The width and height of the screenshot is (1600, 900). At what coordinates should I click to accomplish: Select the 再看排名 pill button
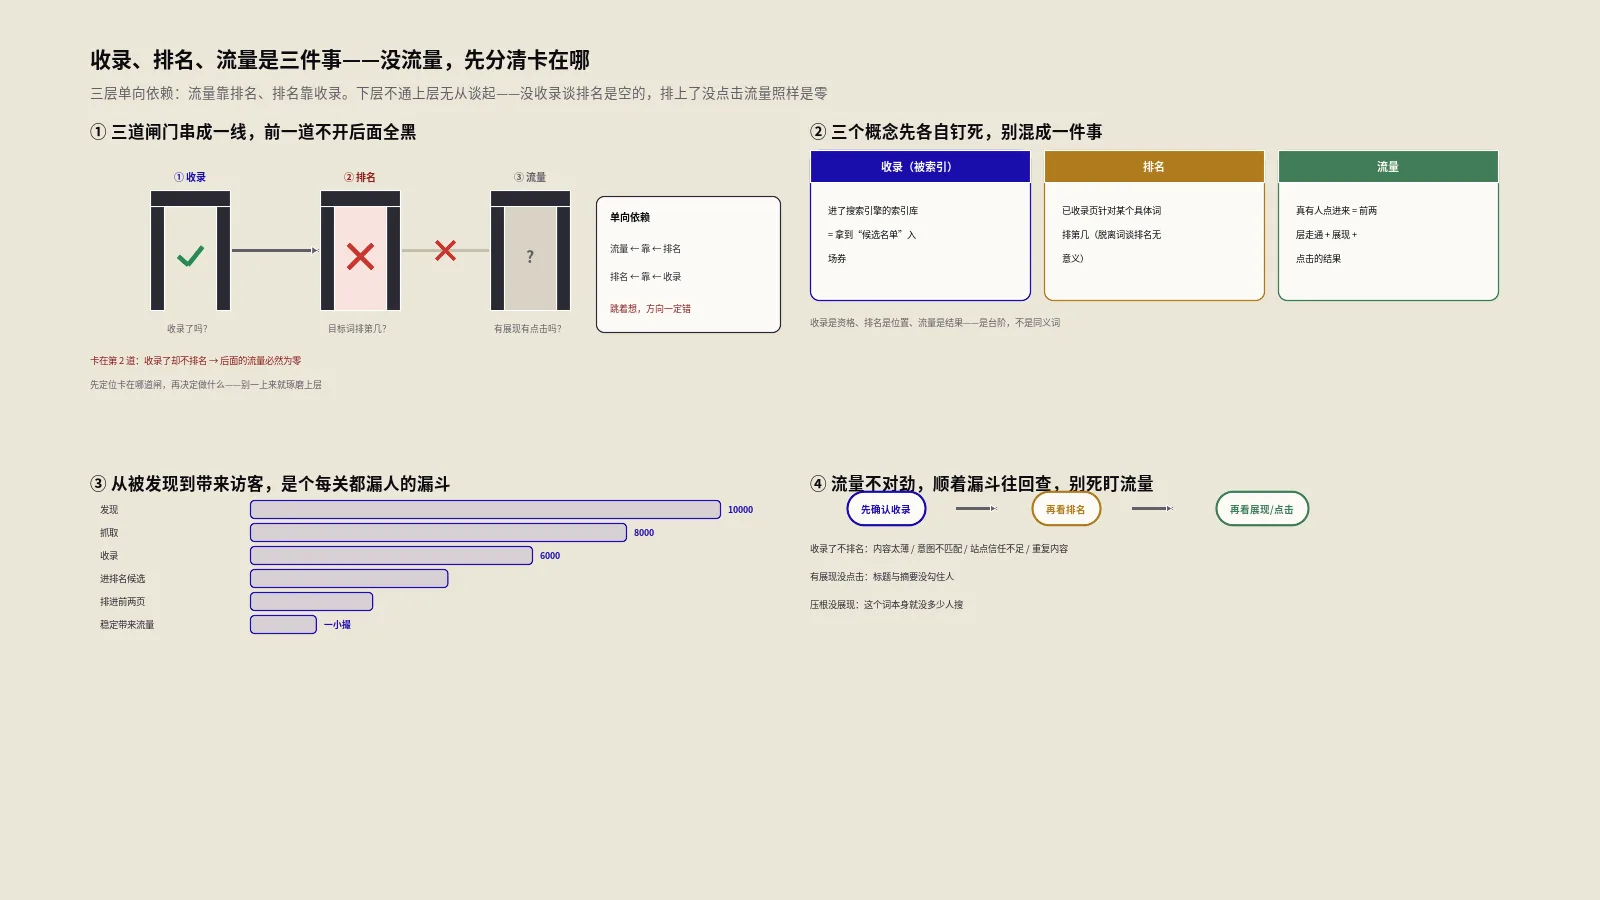pos(1066,509)
